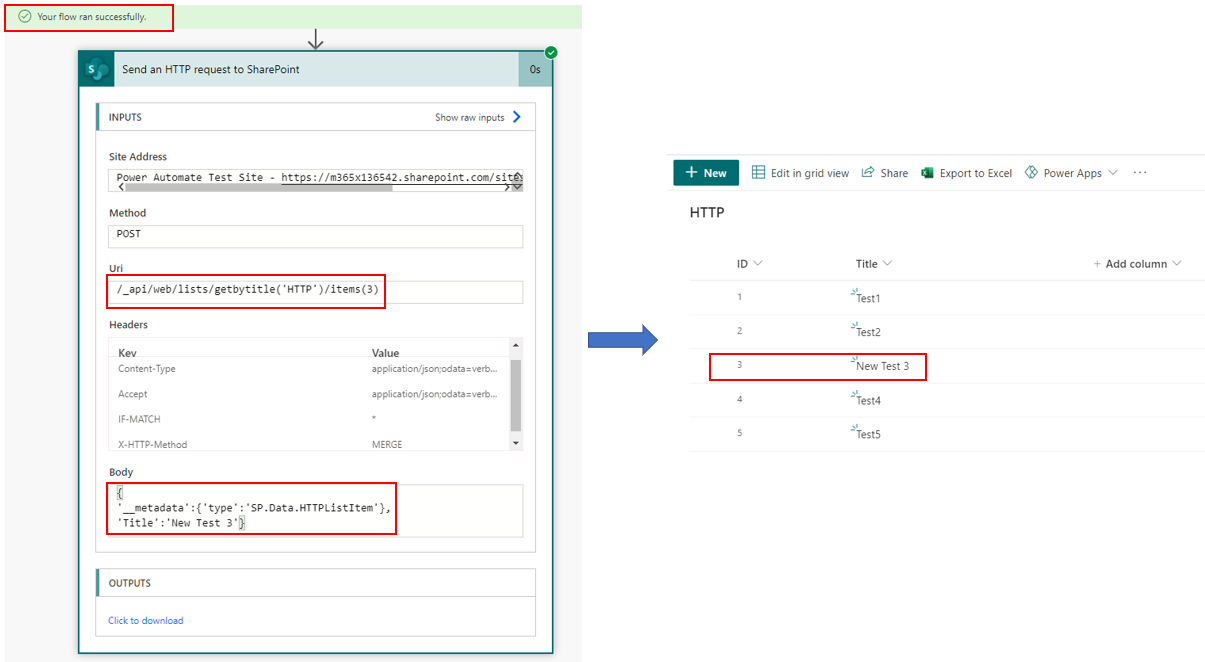This screenshot has height=662, width=1205.
Task: Select the Test4 list item
Action: click(x=868, y=400)
